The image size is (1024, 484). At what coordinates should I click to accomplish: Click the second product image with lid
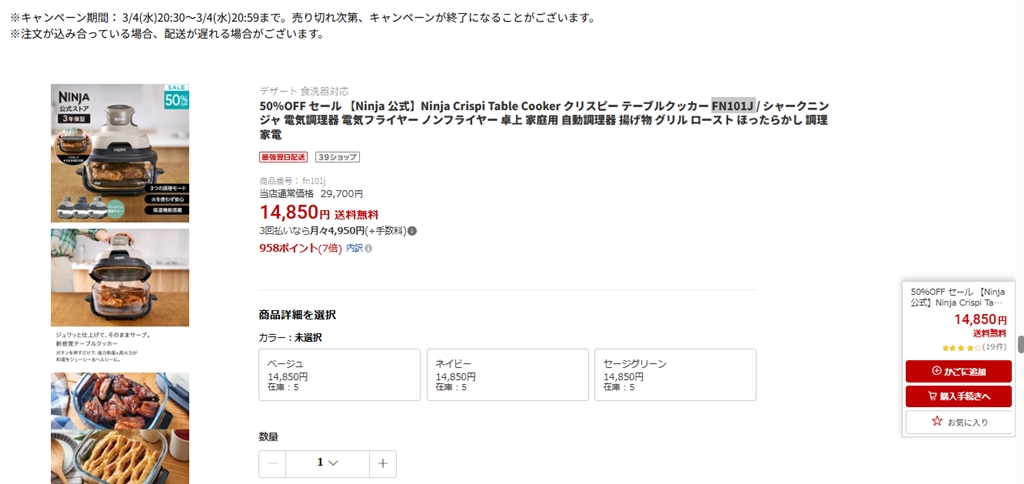click(x=120, y=277)
